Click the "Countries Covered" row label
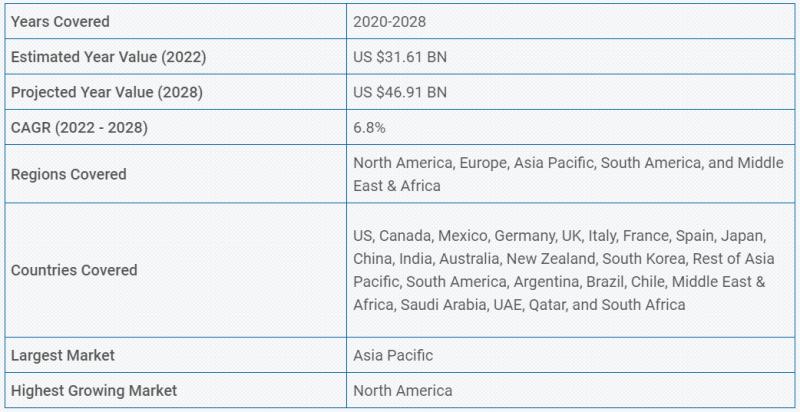Viewport: 800px width, 412px height. click(x=74, y=270)
